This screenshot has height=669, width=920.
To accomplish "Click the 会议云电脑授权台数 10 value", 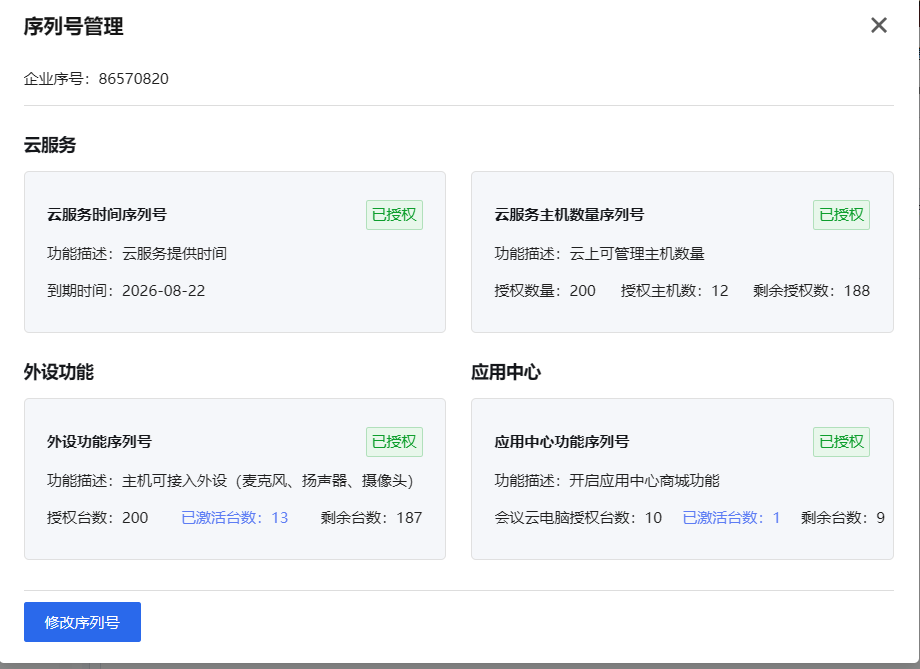I will pyautogui.click(x=578, y=518).
